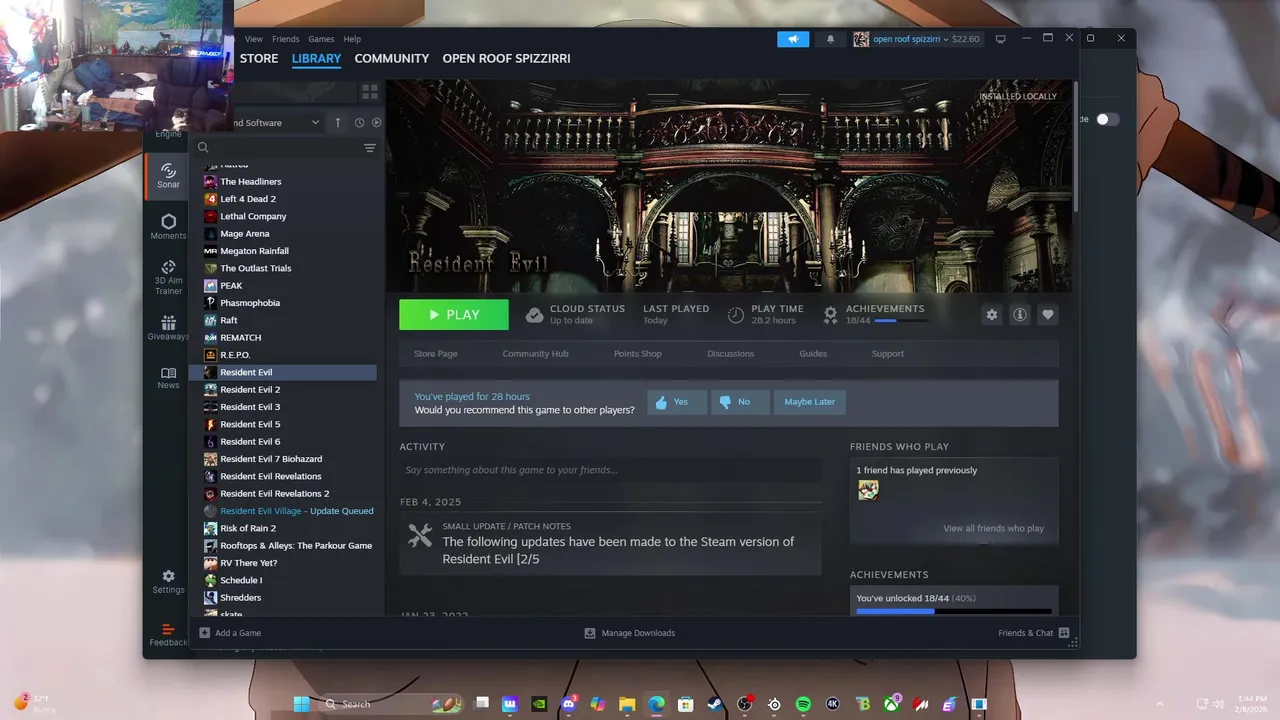Screen dimensions: 1280x720
Task: Open game settings gear for Resident Evil
Action: (x=992, y=314)
